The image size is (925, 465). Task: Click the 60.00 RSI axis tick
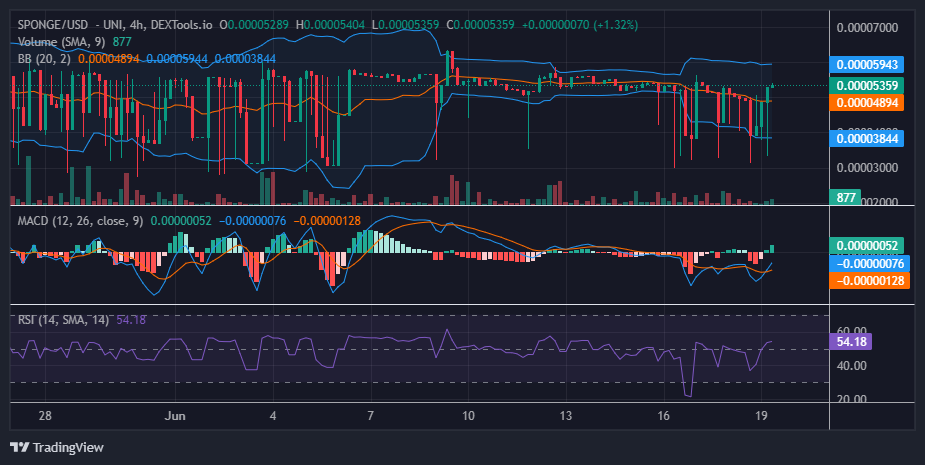click(852, 330)
